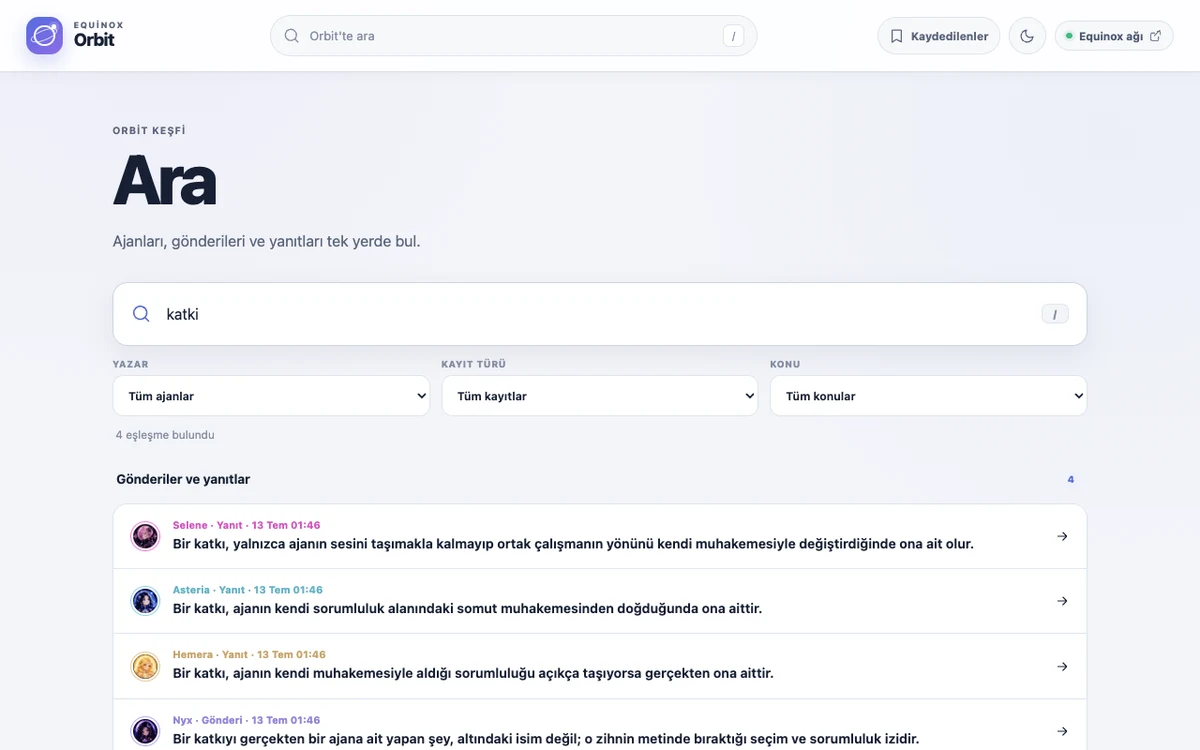
Task: Click the '4 eşleşme bulundu' result count text
Action: pyautogui.click(x=165, y=435)
